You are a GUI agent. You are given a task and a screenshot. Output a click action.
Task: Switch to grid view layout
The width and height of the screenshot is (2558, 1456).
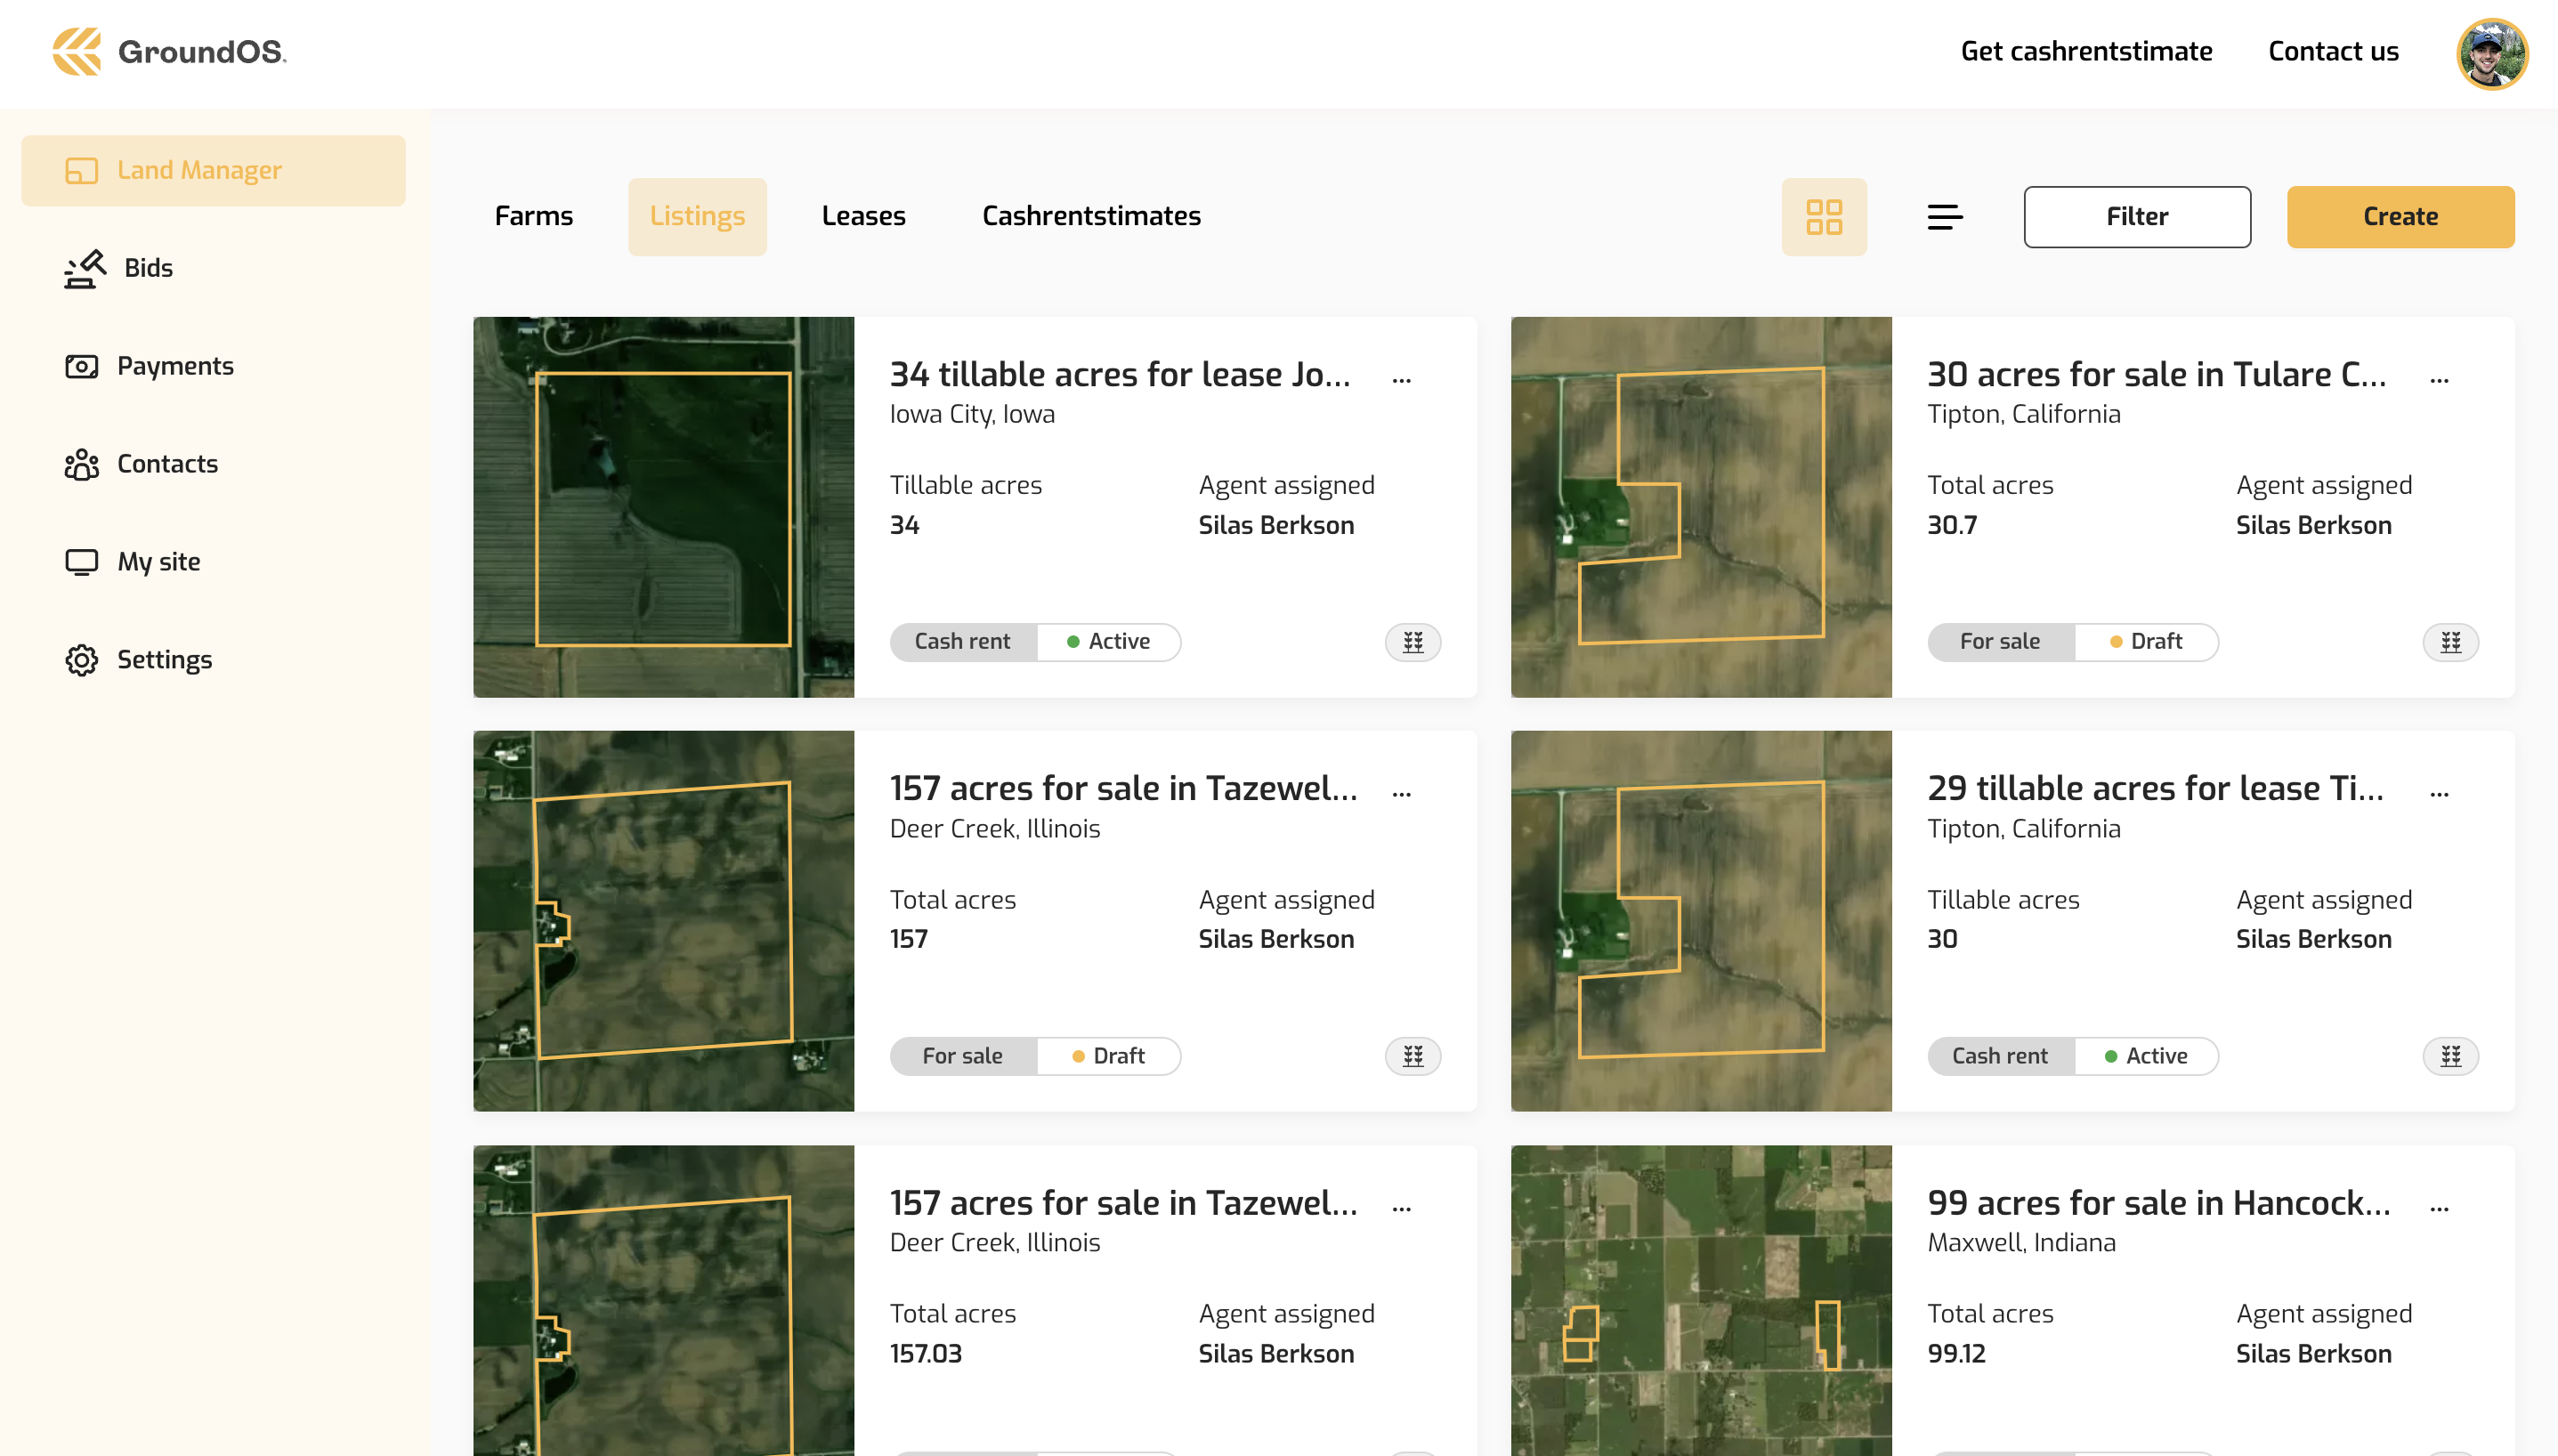(x=1823, y=216)
